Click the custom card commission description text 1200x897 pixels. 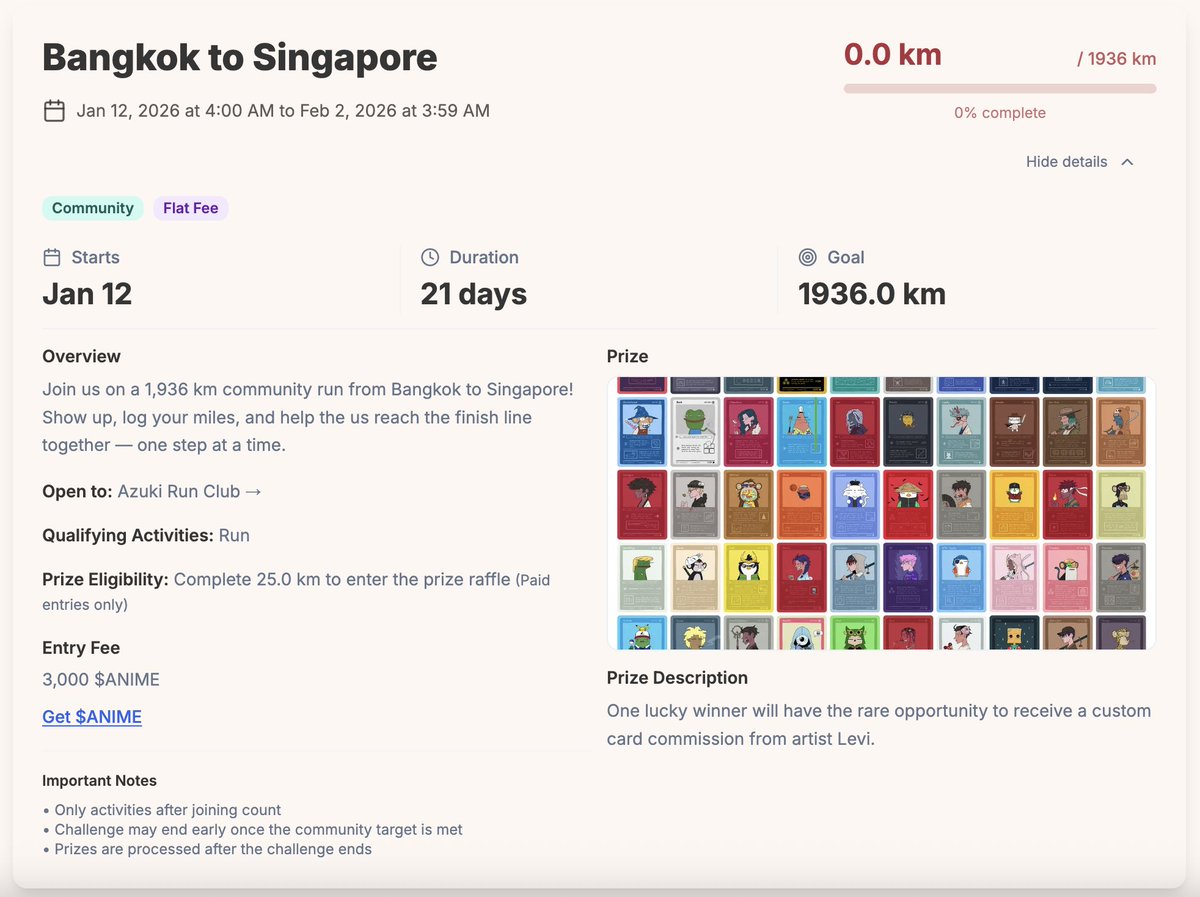click(879, 726)
